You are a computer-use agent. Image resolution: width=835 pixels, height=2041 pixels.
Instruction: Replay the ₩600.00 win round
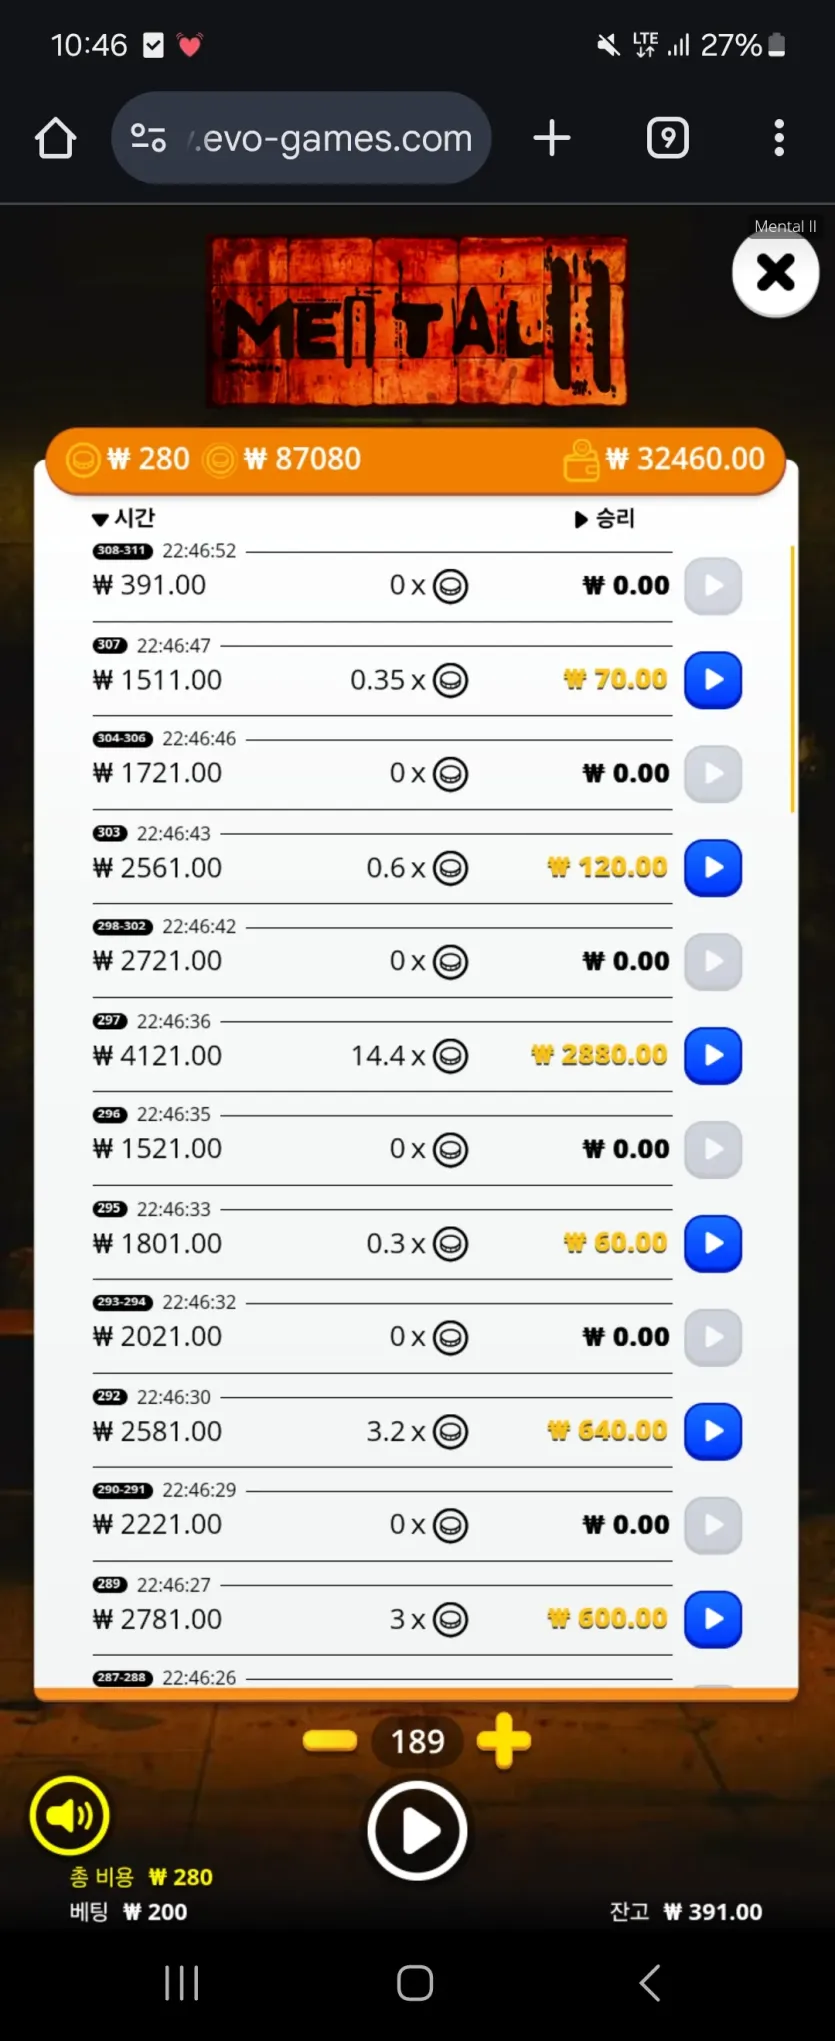713,1619
